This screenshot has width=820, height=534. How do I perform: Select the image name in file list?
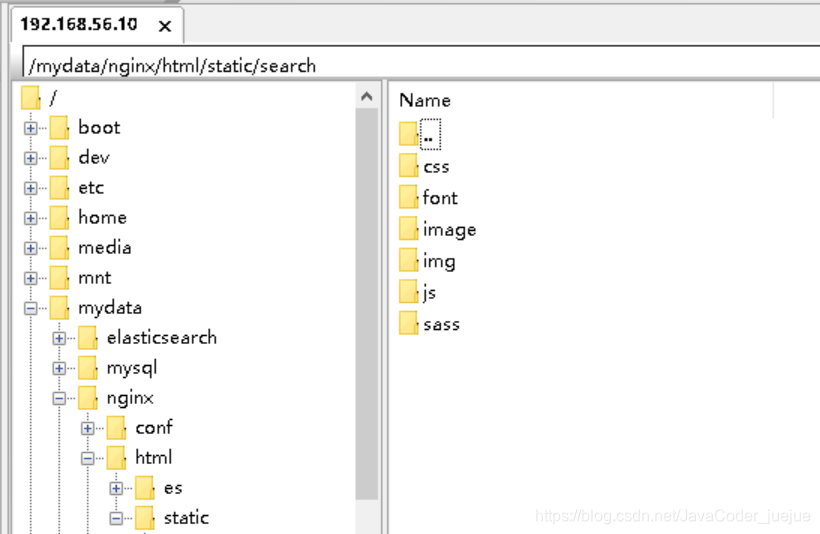click(x=450, y=230)
